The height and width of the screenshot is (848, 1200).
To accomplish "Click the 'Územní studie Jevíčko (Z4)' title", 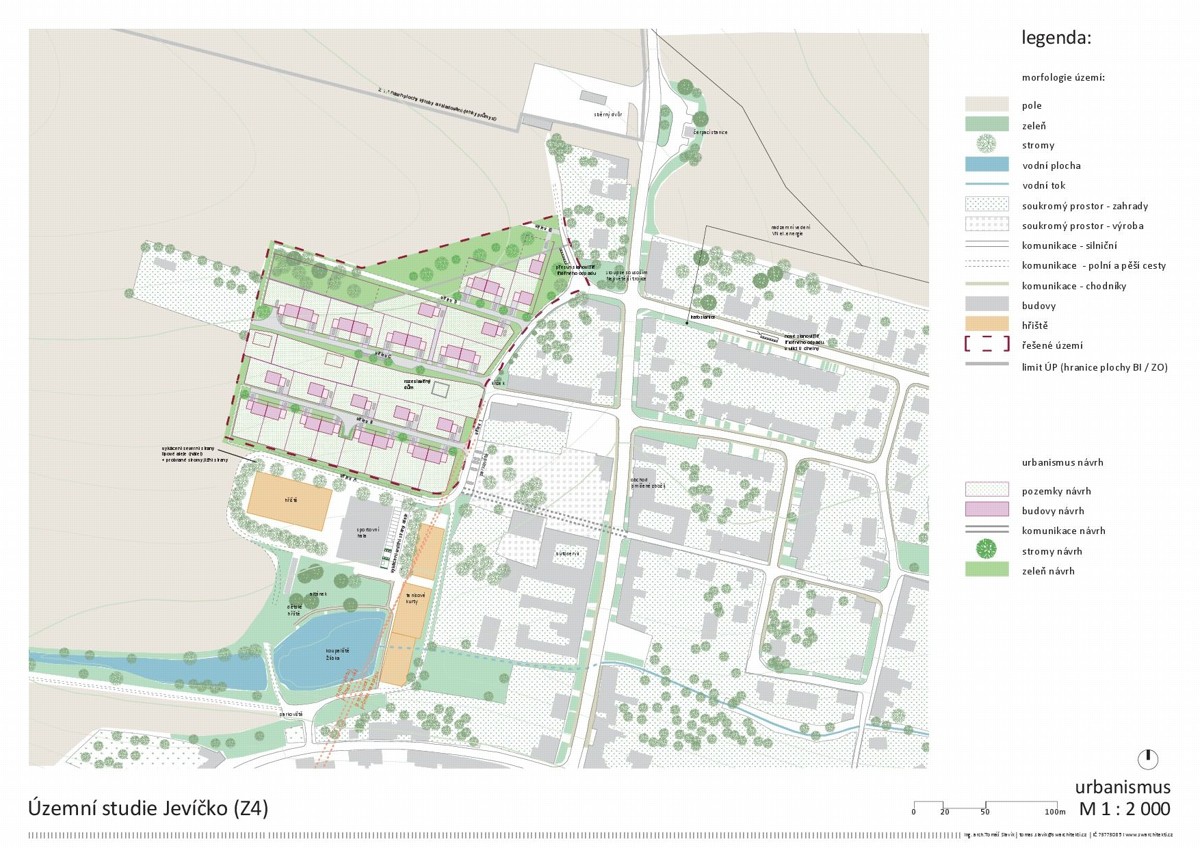I will point(147,807).
